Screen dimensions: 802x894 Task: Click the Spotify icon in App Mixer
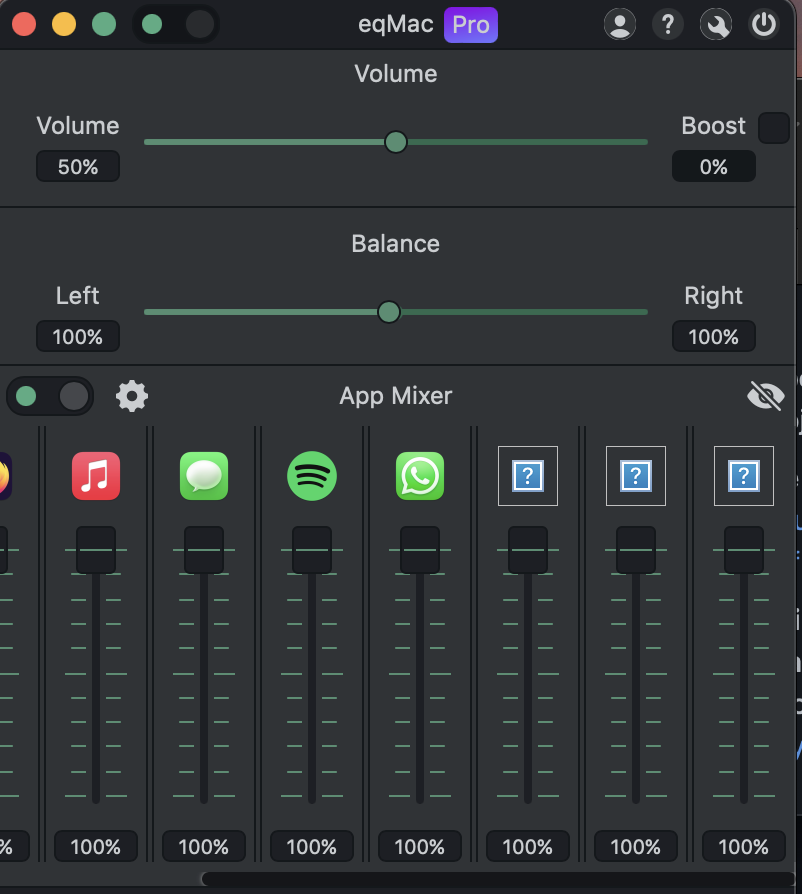coord(311,476)
